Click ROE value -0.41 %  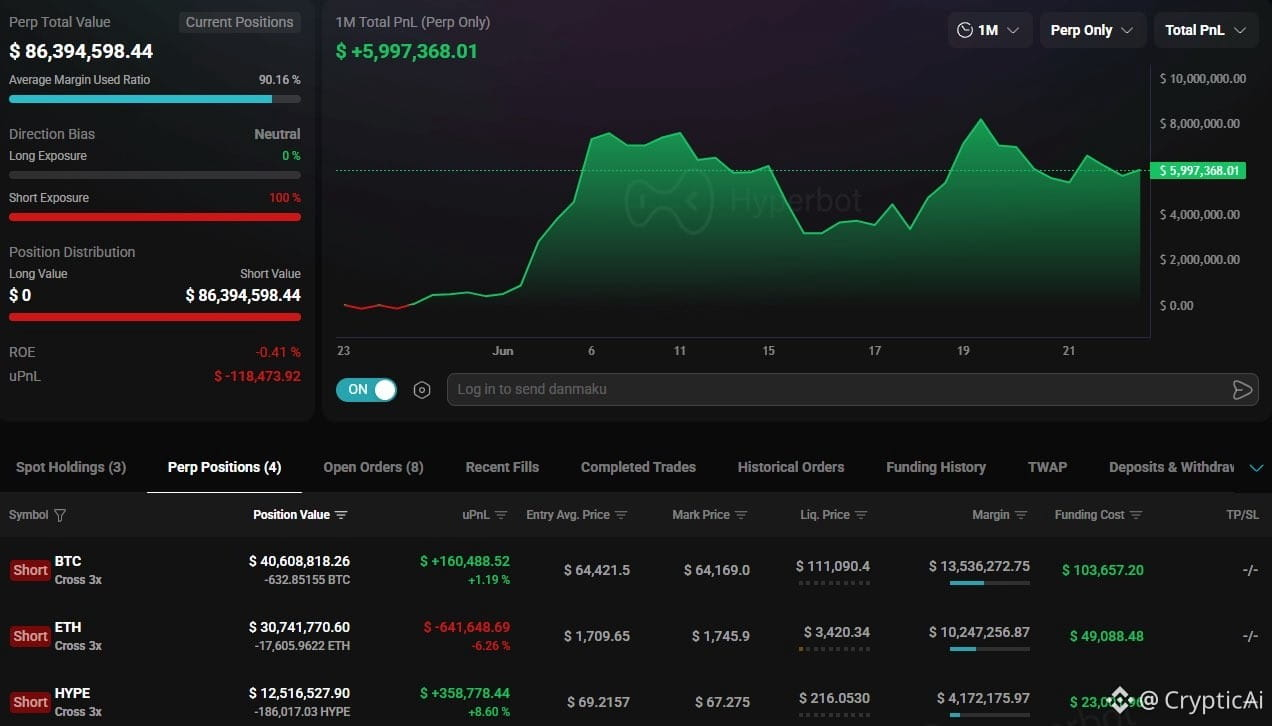[277, 352]
